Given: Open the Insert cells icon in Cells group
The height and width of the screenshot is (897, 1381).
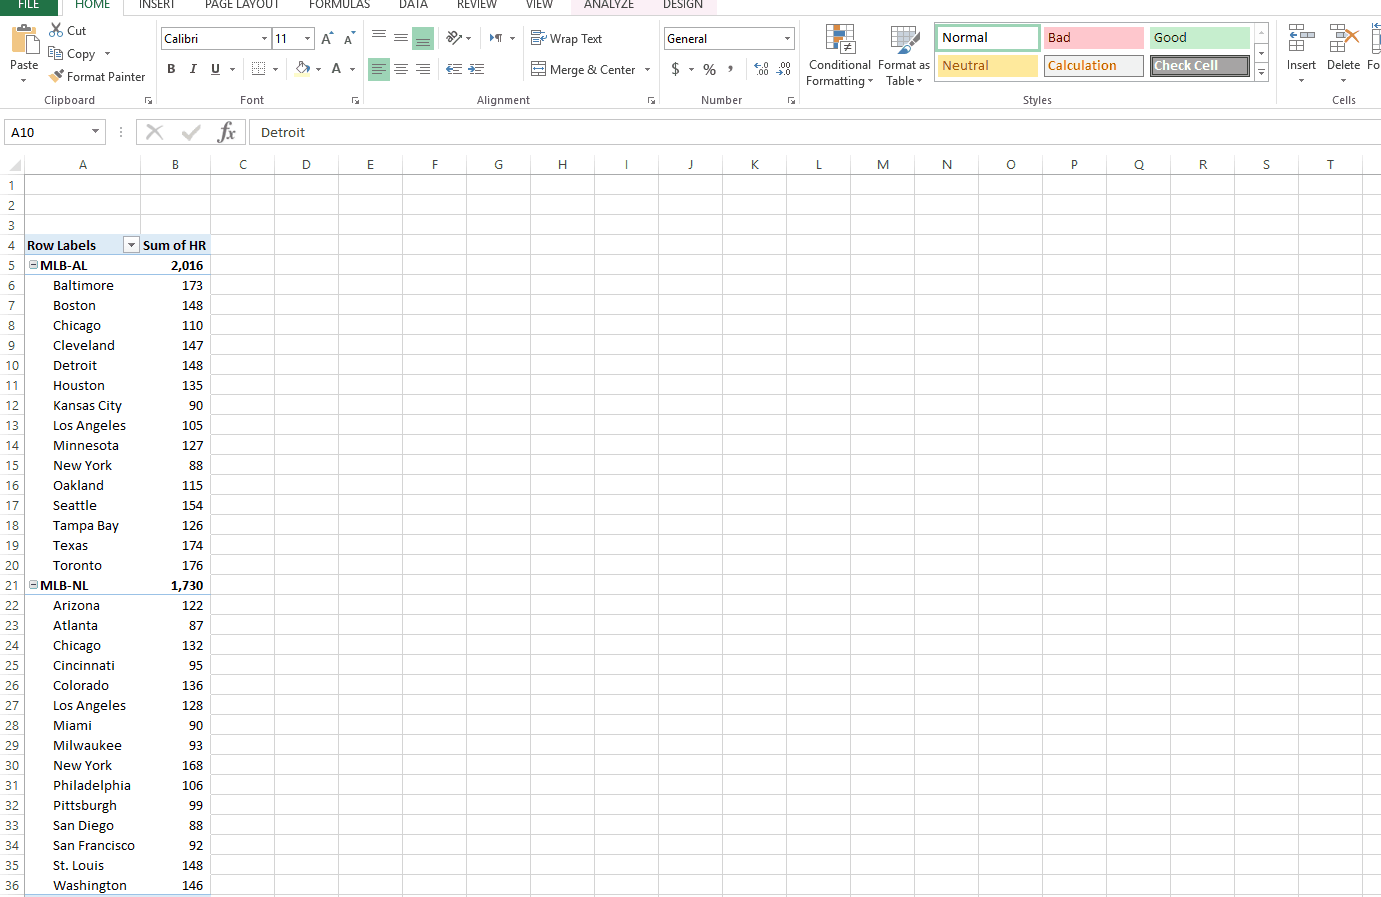Looking at the screenshot, I should (1300, 47).
